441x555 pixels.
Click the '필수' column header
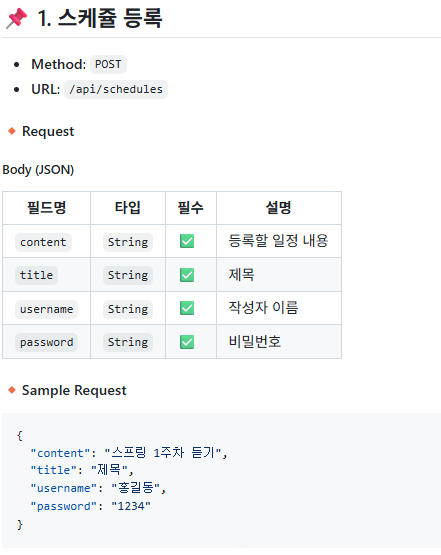pyautogui.click(x=190, y=208)
